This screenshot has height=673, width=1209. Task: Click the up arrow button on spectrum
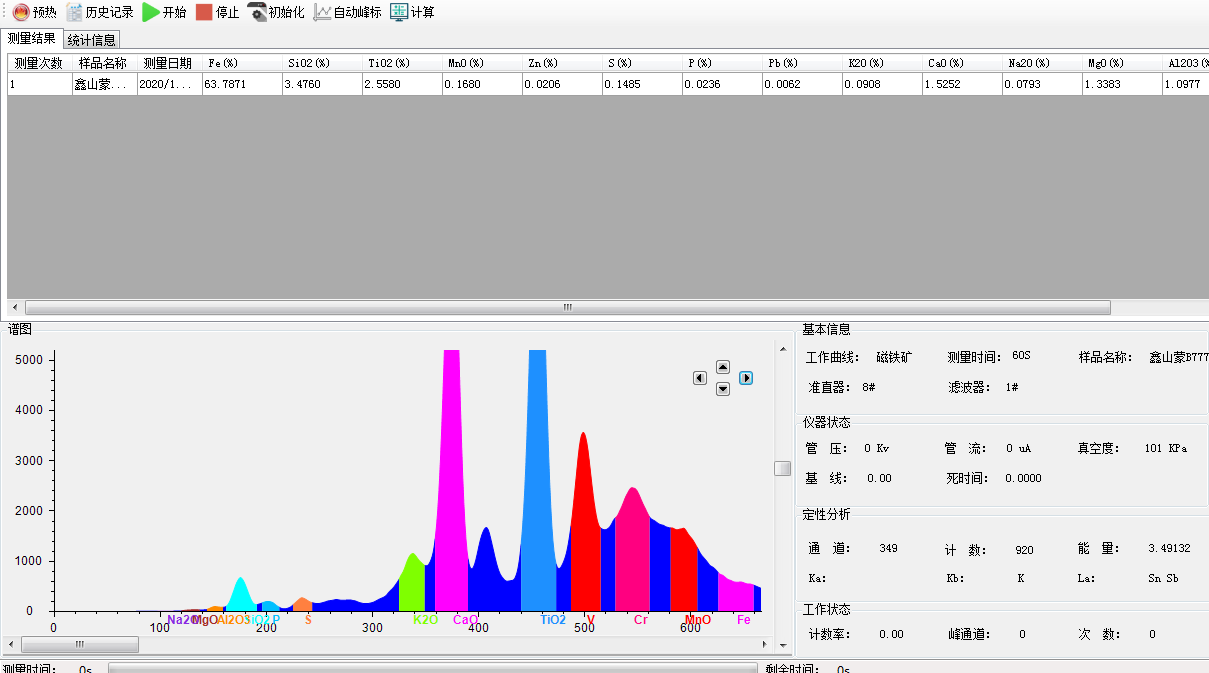point(723,367)
